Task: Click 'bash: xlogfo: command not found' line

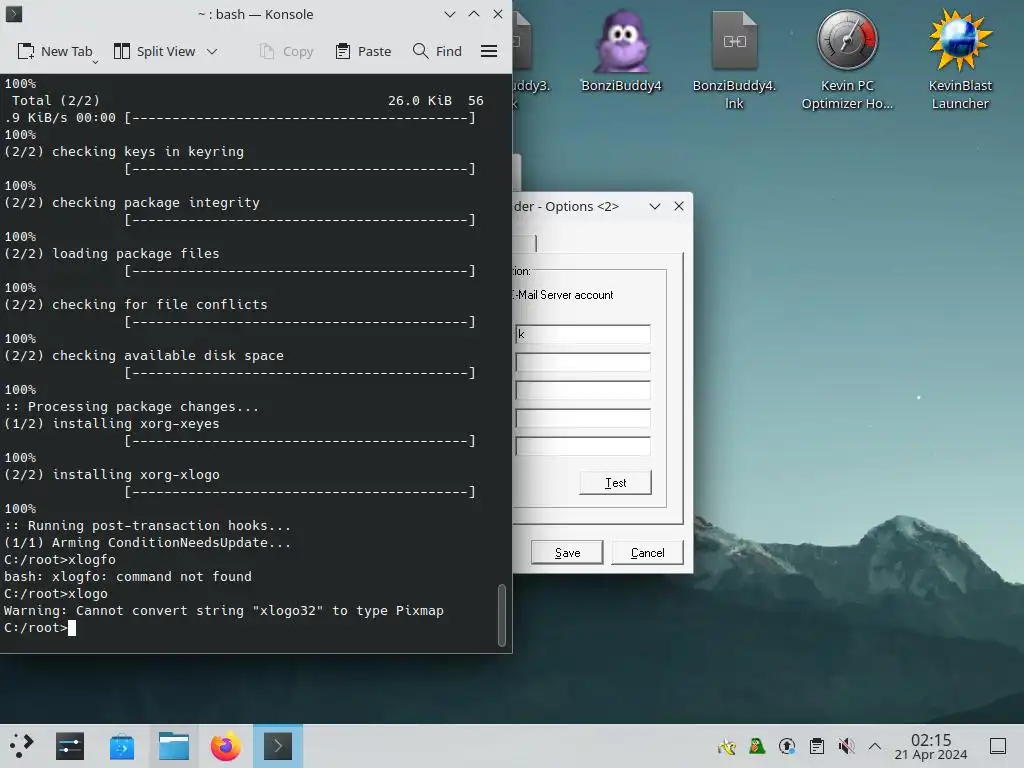Action: (128, 577)
